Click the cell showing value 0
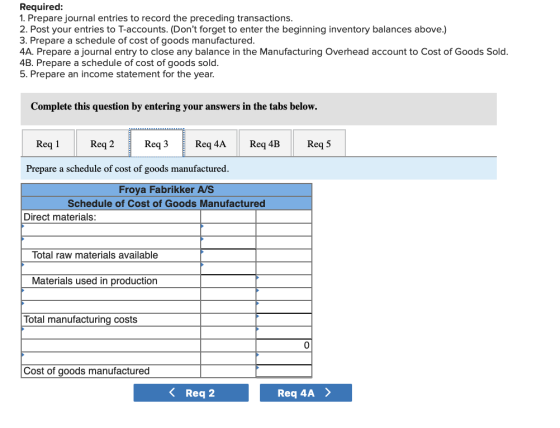560x428 pixels. point(284,345)
